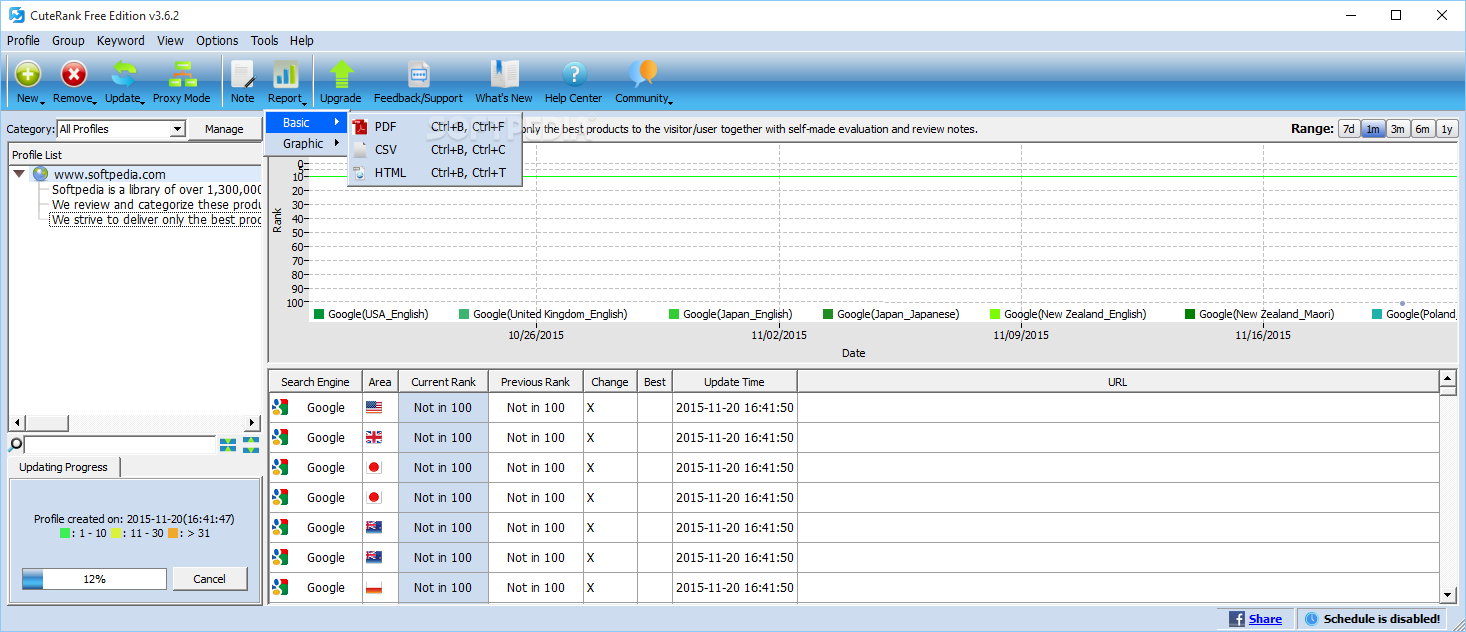
Task: Click the United Kingdom flag in Area column
Action: 374,438
